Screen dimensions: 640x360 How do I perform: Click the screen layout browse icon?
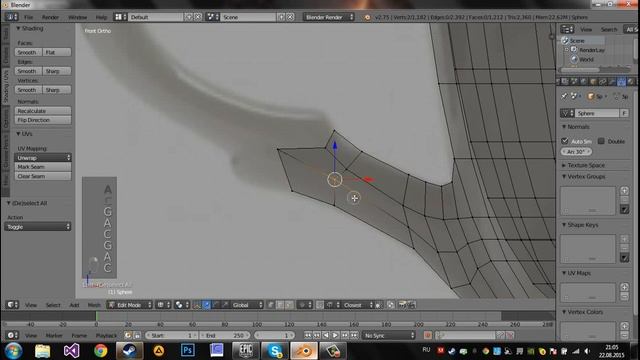[x=120, y=17]
